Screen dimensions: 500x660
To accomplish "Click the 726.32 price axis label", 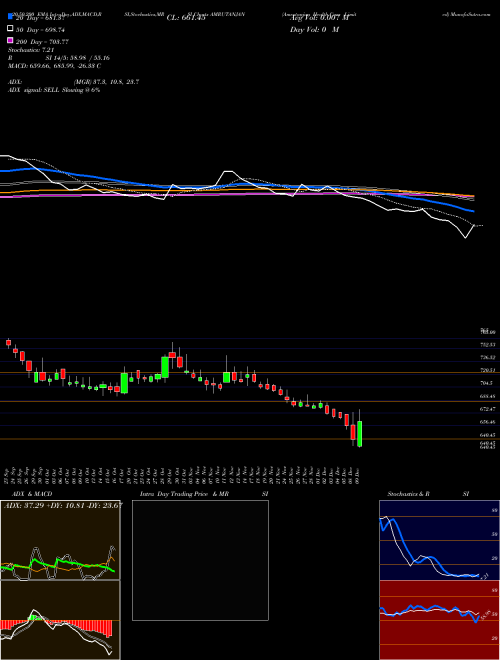I will tap(487, 357).
